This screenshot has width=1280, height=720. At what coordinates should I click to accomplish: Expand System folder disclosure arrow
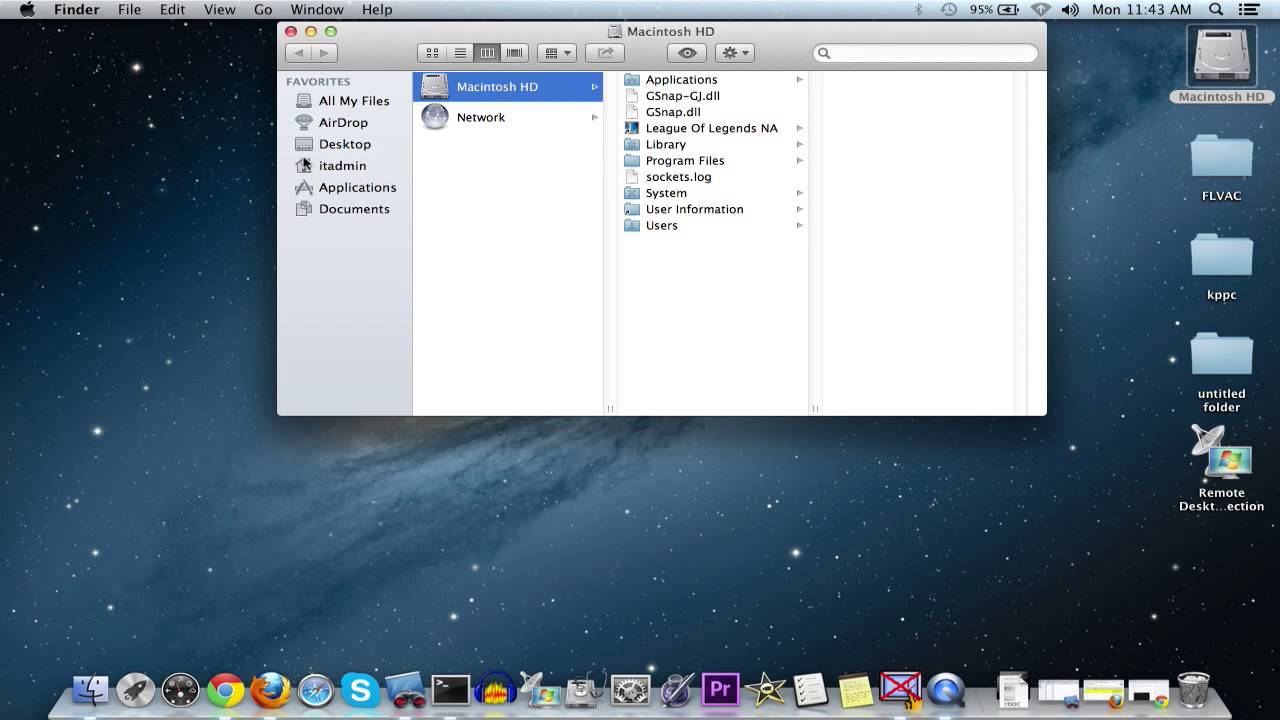click(x=800, y=193)
